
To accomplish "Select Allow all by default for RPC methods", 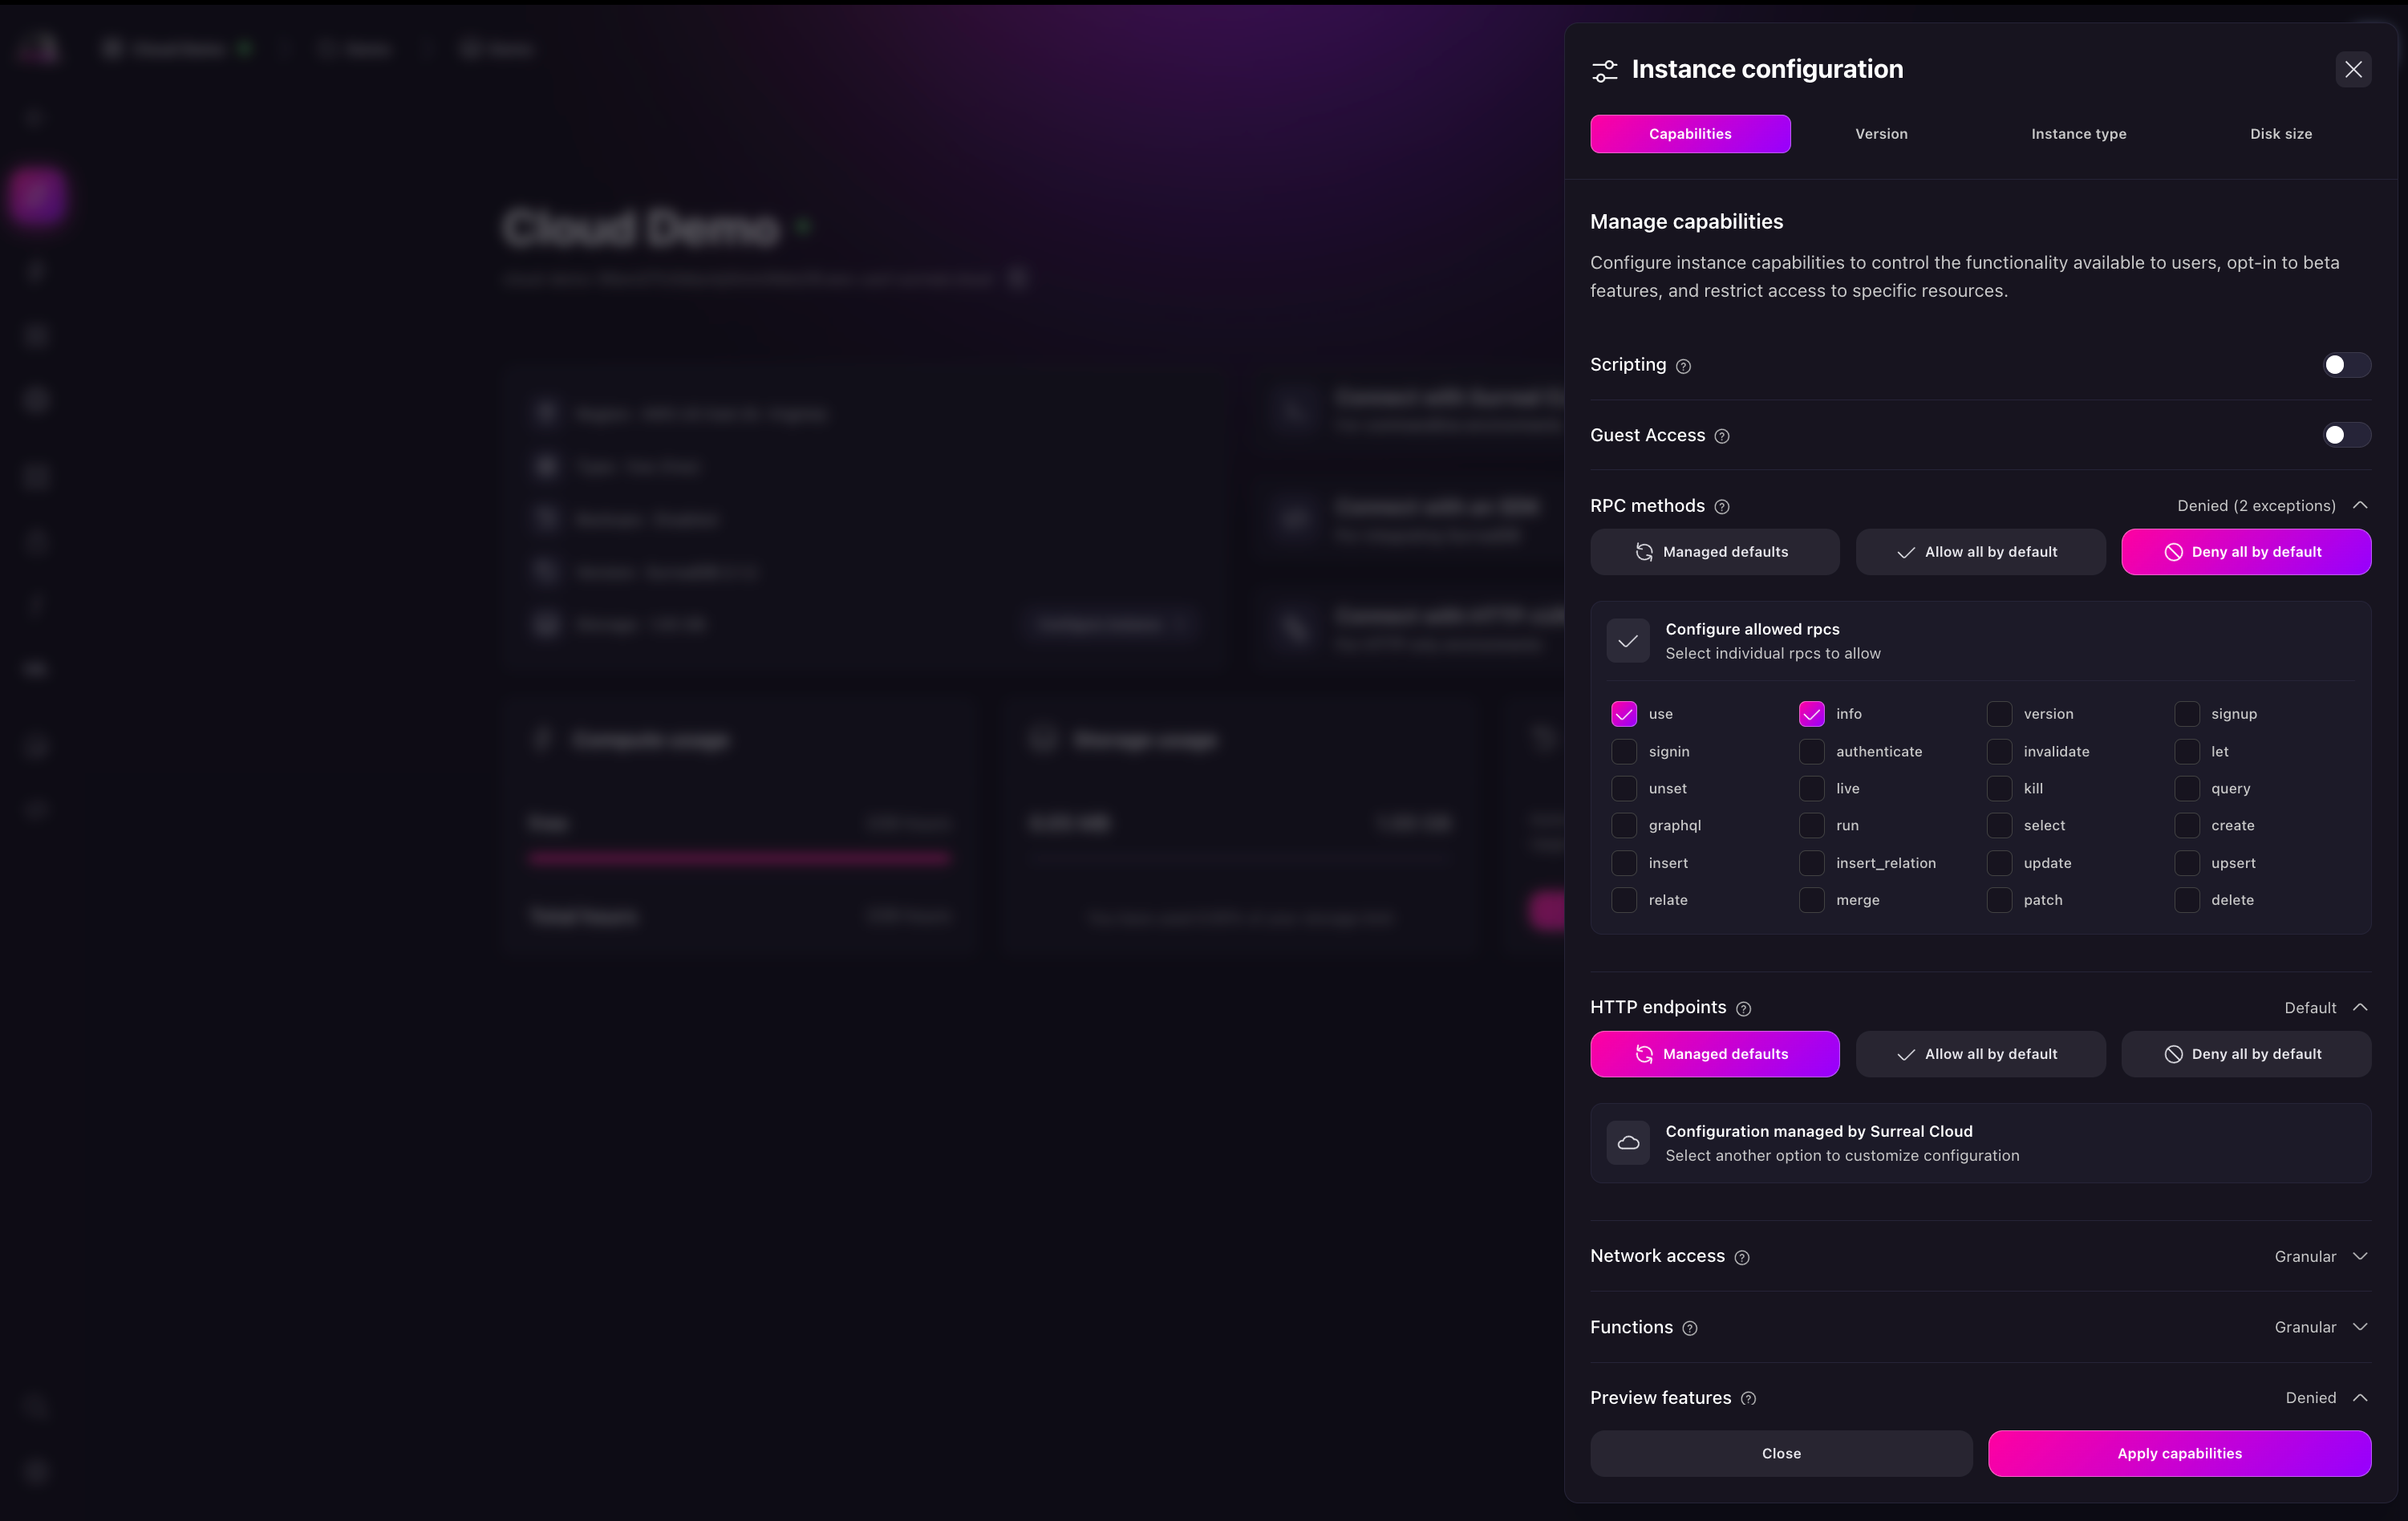I will [1981, 551].
